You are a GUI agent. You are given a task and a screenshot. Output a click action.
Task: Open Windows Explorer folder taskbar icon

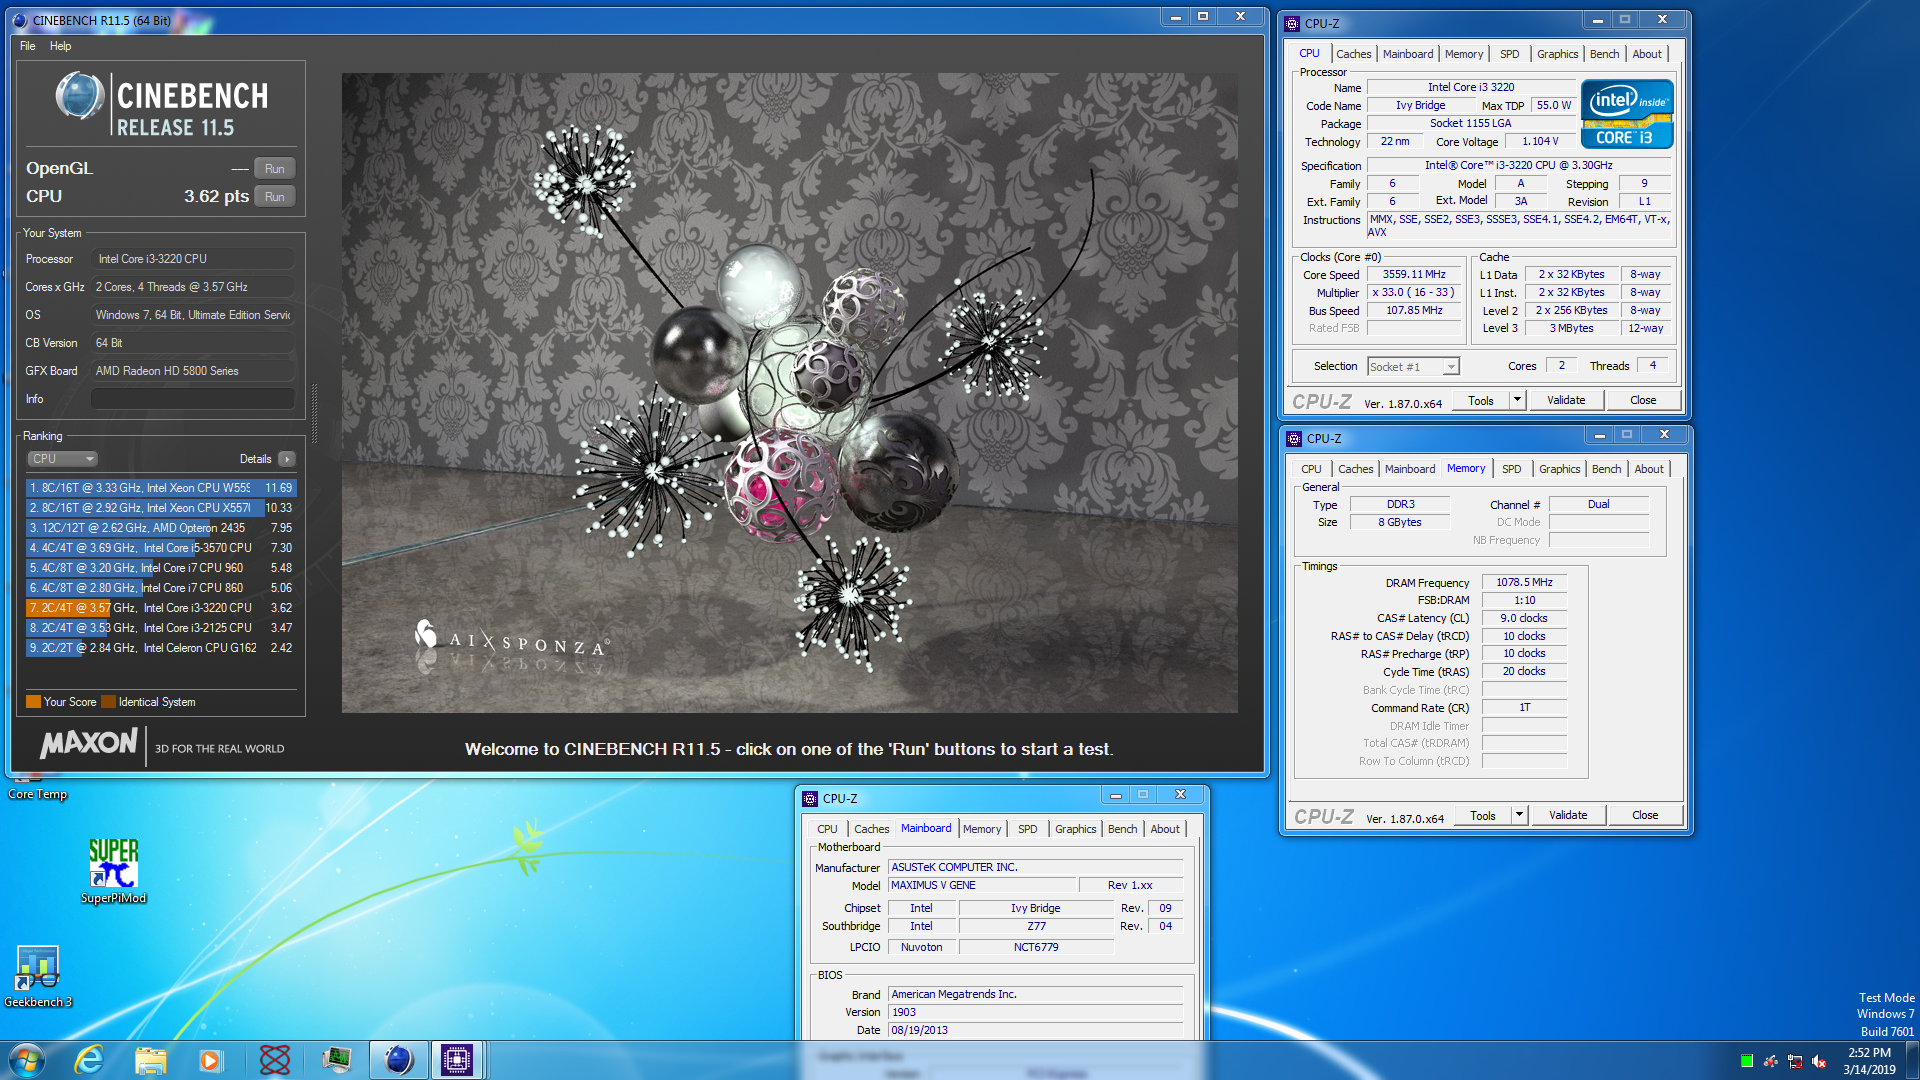150,1060
